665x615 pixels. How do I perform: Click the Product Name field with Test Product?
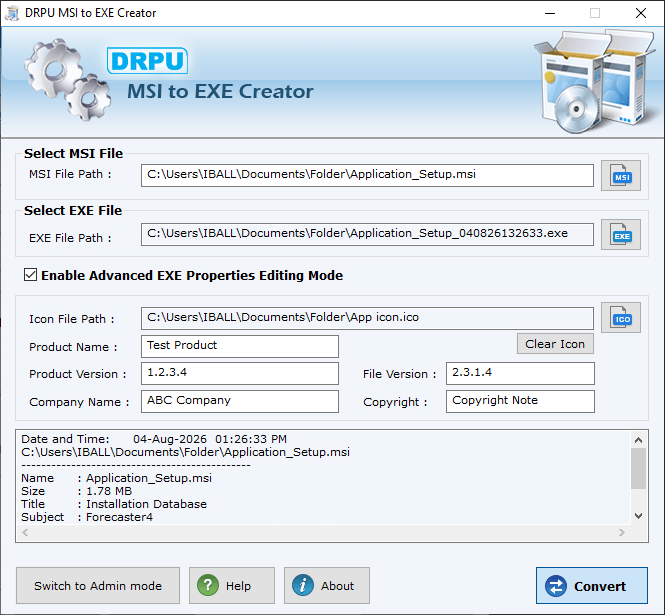(240, 347)
